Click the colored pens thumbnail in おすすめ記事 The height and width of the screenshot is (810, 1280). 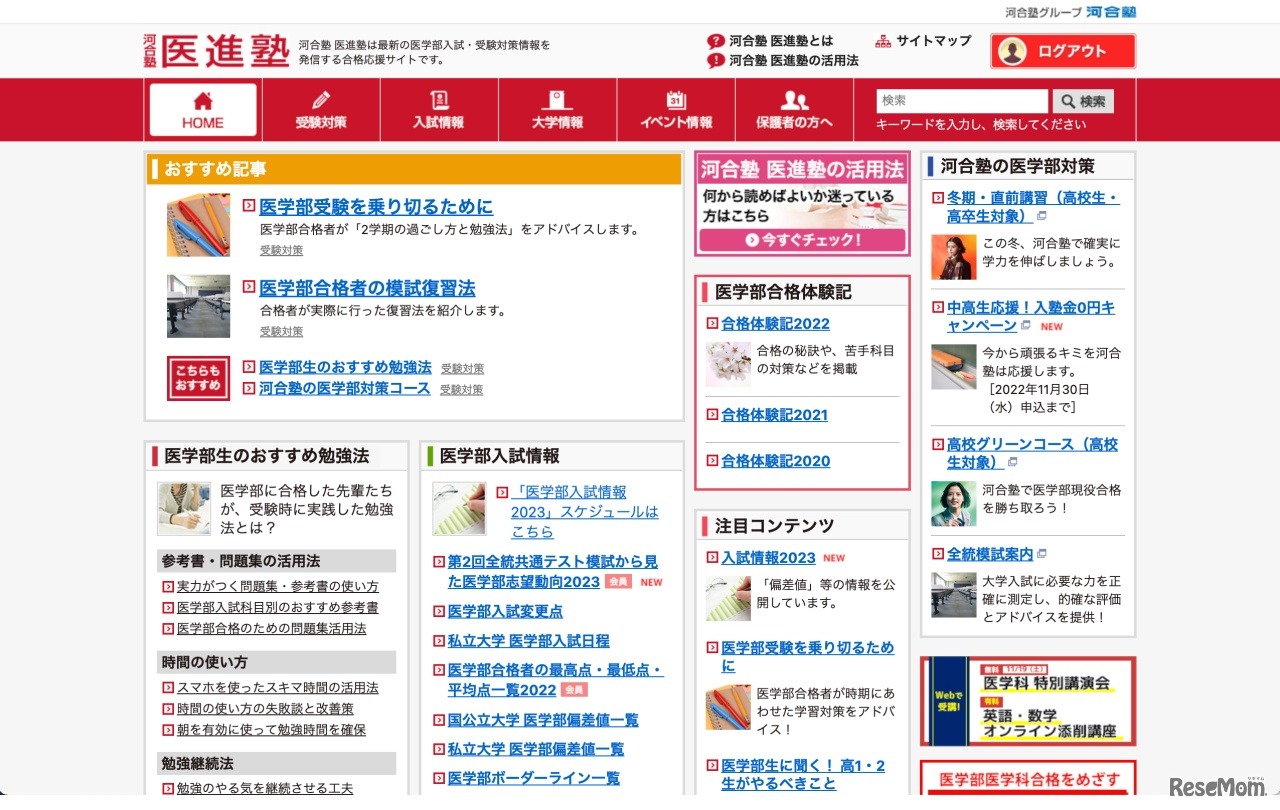point(198,225)
